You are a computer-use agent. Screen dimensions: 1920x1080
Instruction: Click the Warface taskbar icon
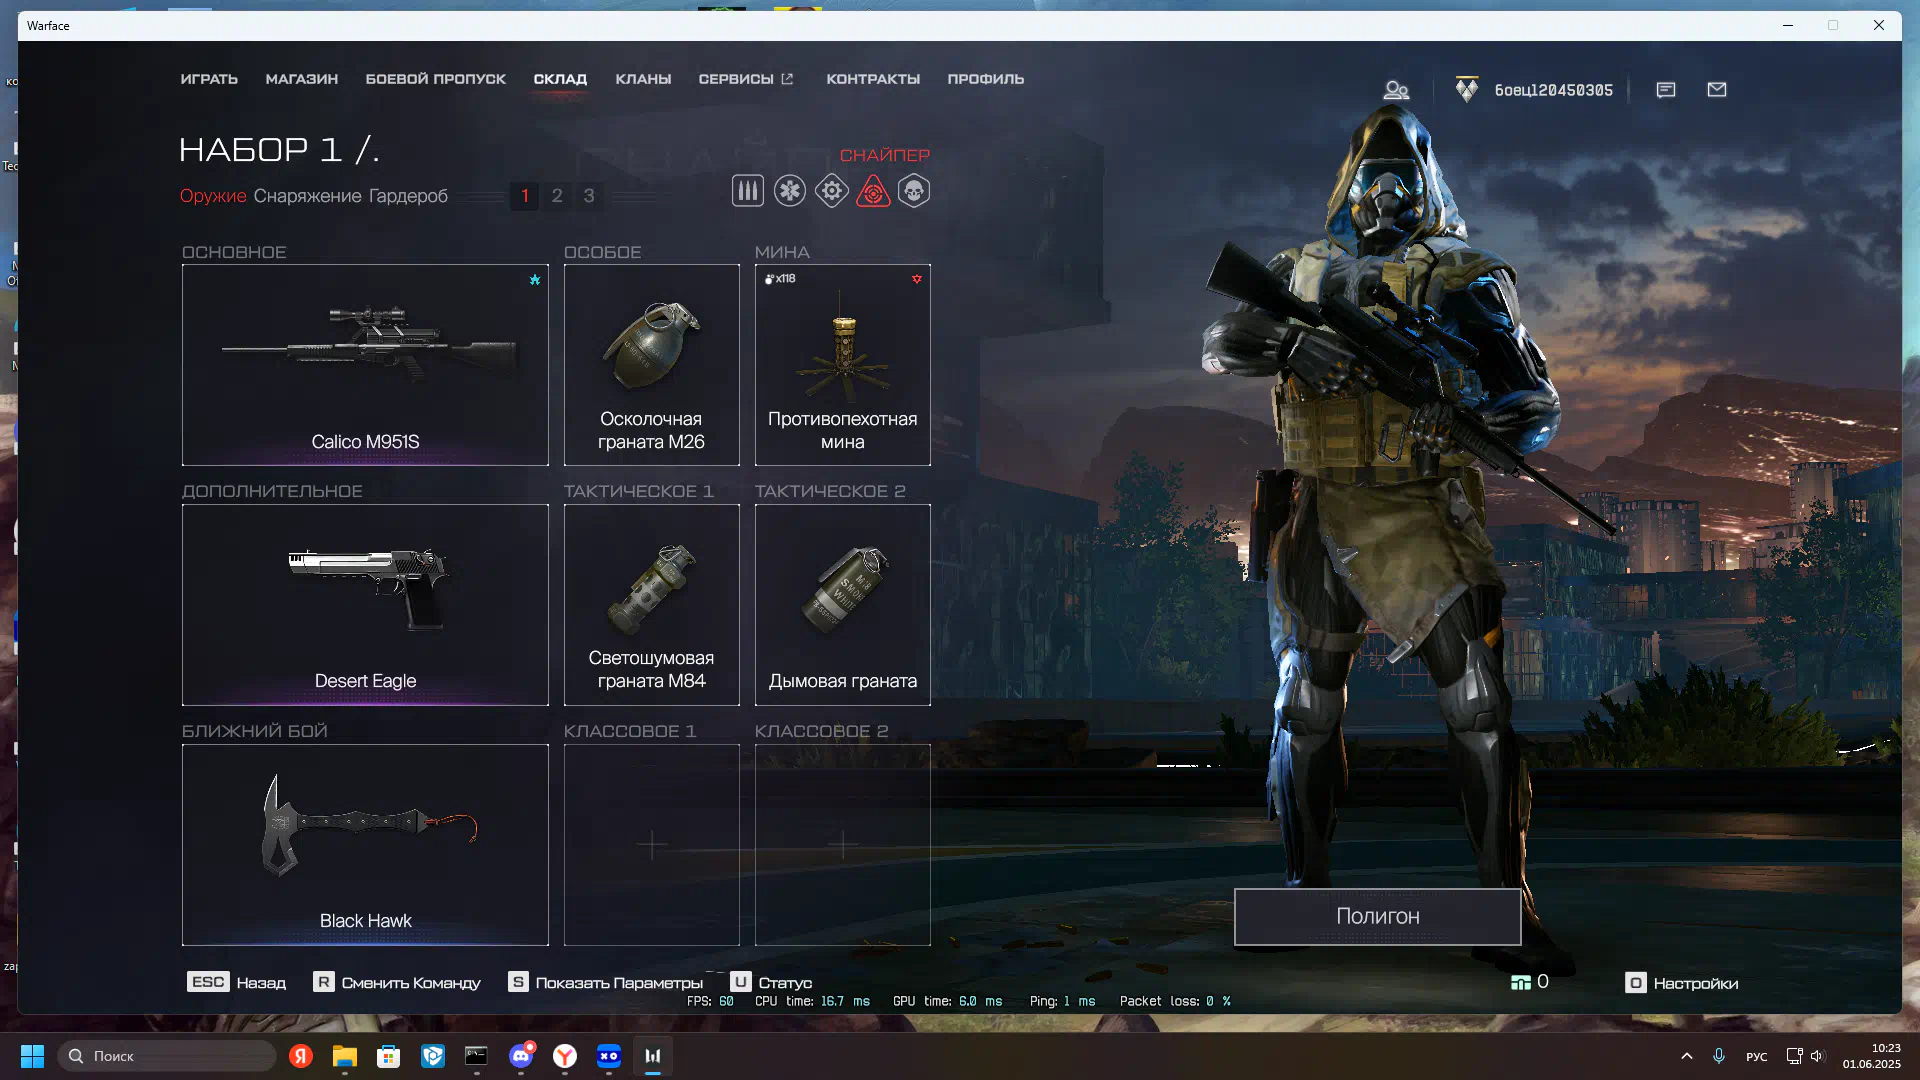[653, 1056]
